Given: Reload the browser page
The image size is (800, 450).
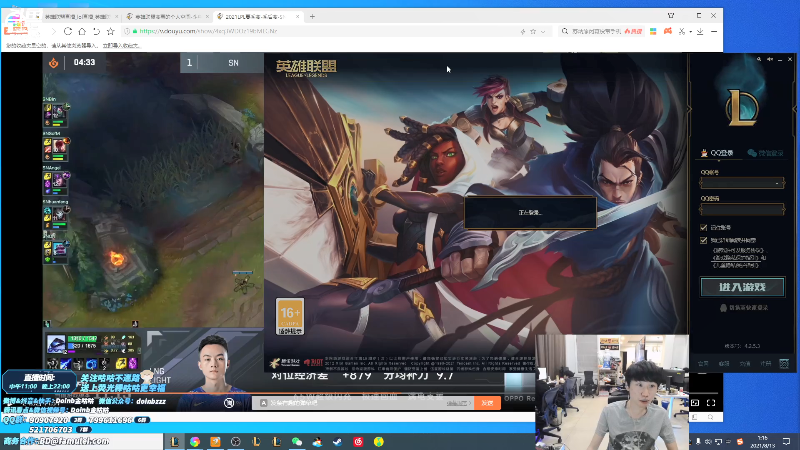Looking at the screenshot, I should (x=67, y=31).
